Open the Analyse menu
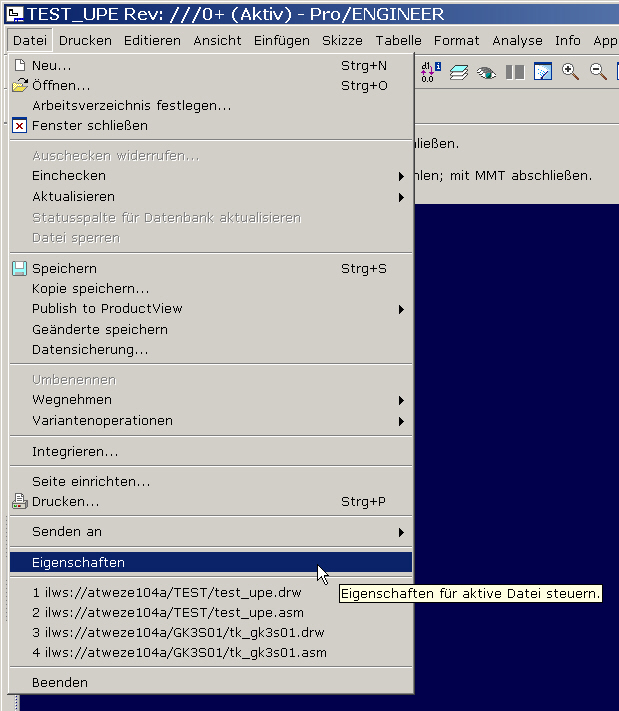Screen dimensions: 619x711 click(517, 41)
